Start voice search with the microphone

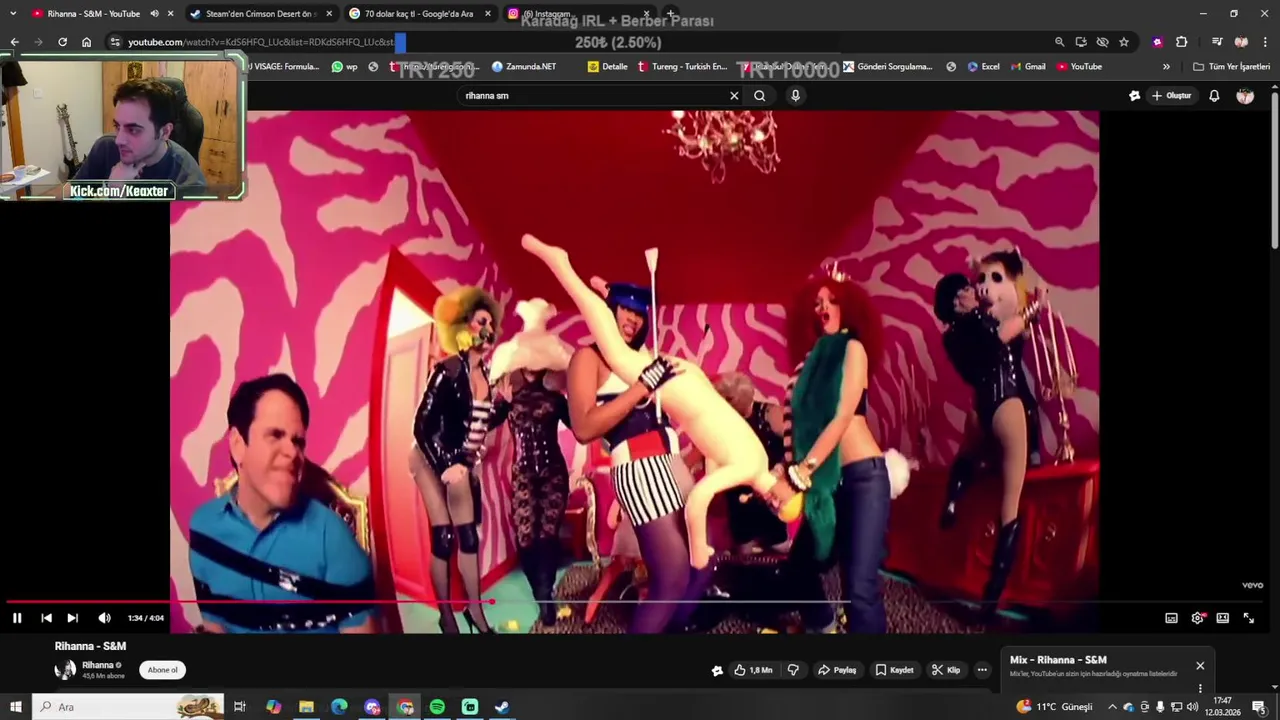795,96
